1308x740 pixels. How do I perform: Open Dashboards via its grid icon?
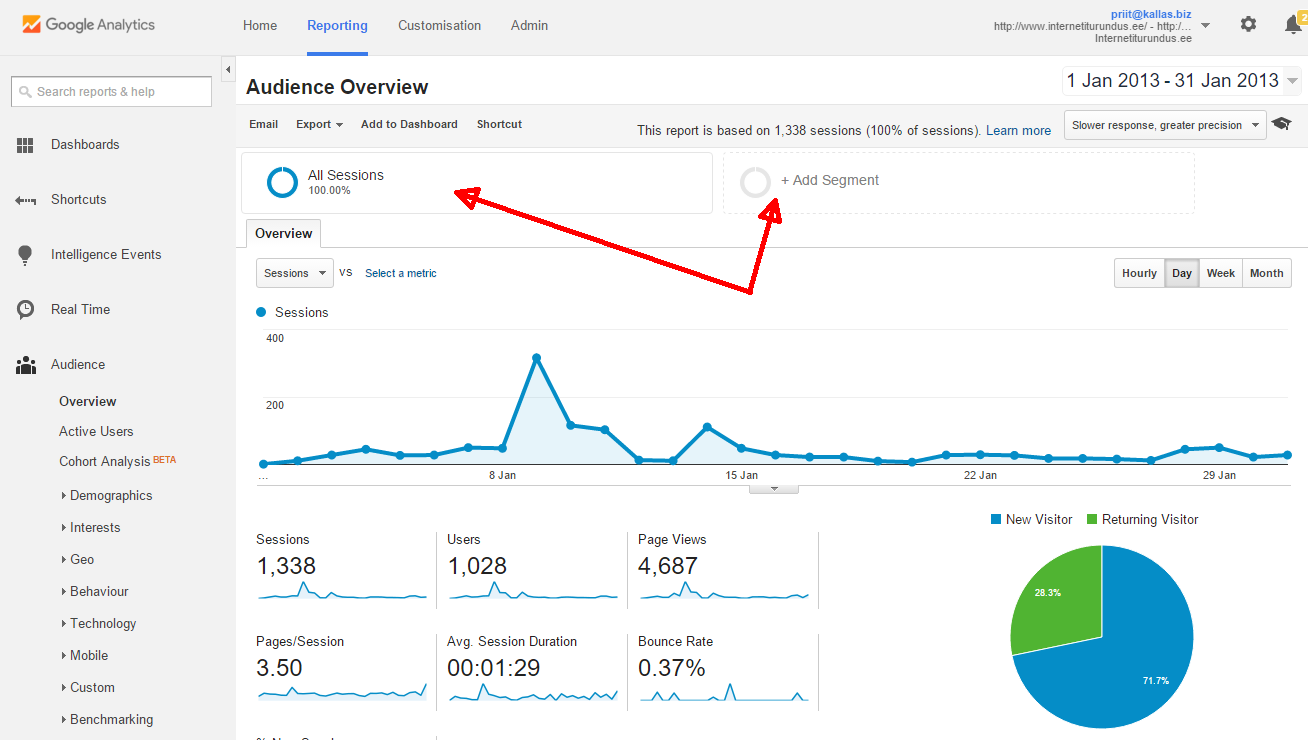[x=25, y=145]
